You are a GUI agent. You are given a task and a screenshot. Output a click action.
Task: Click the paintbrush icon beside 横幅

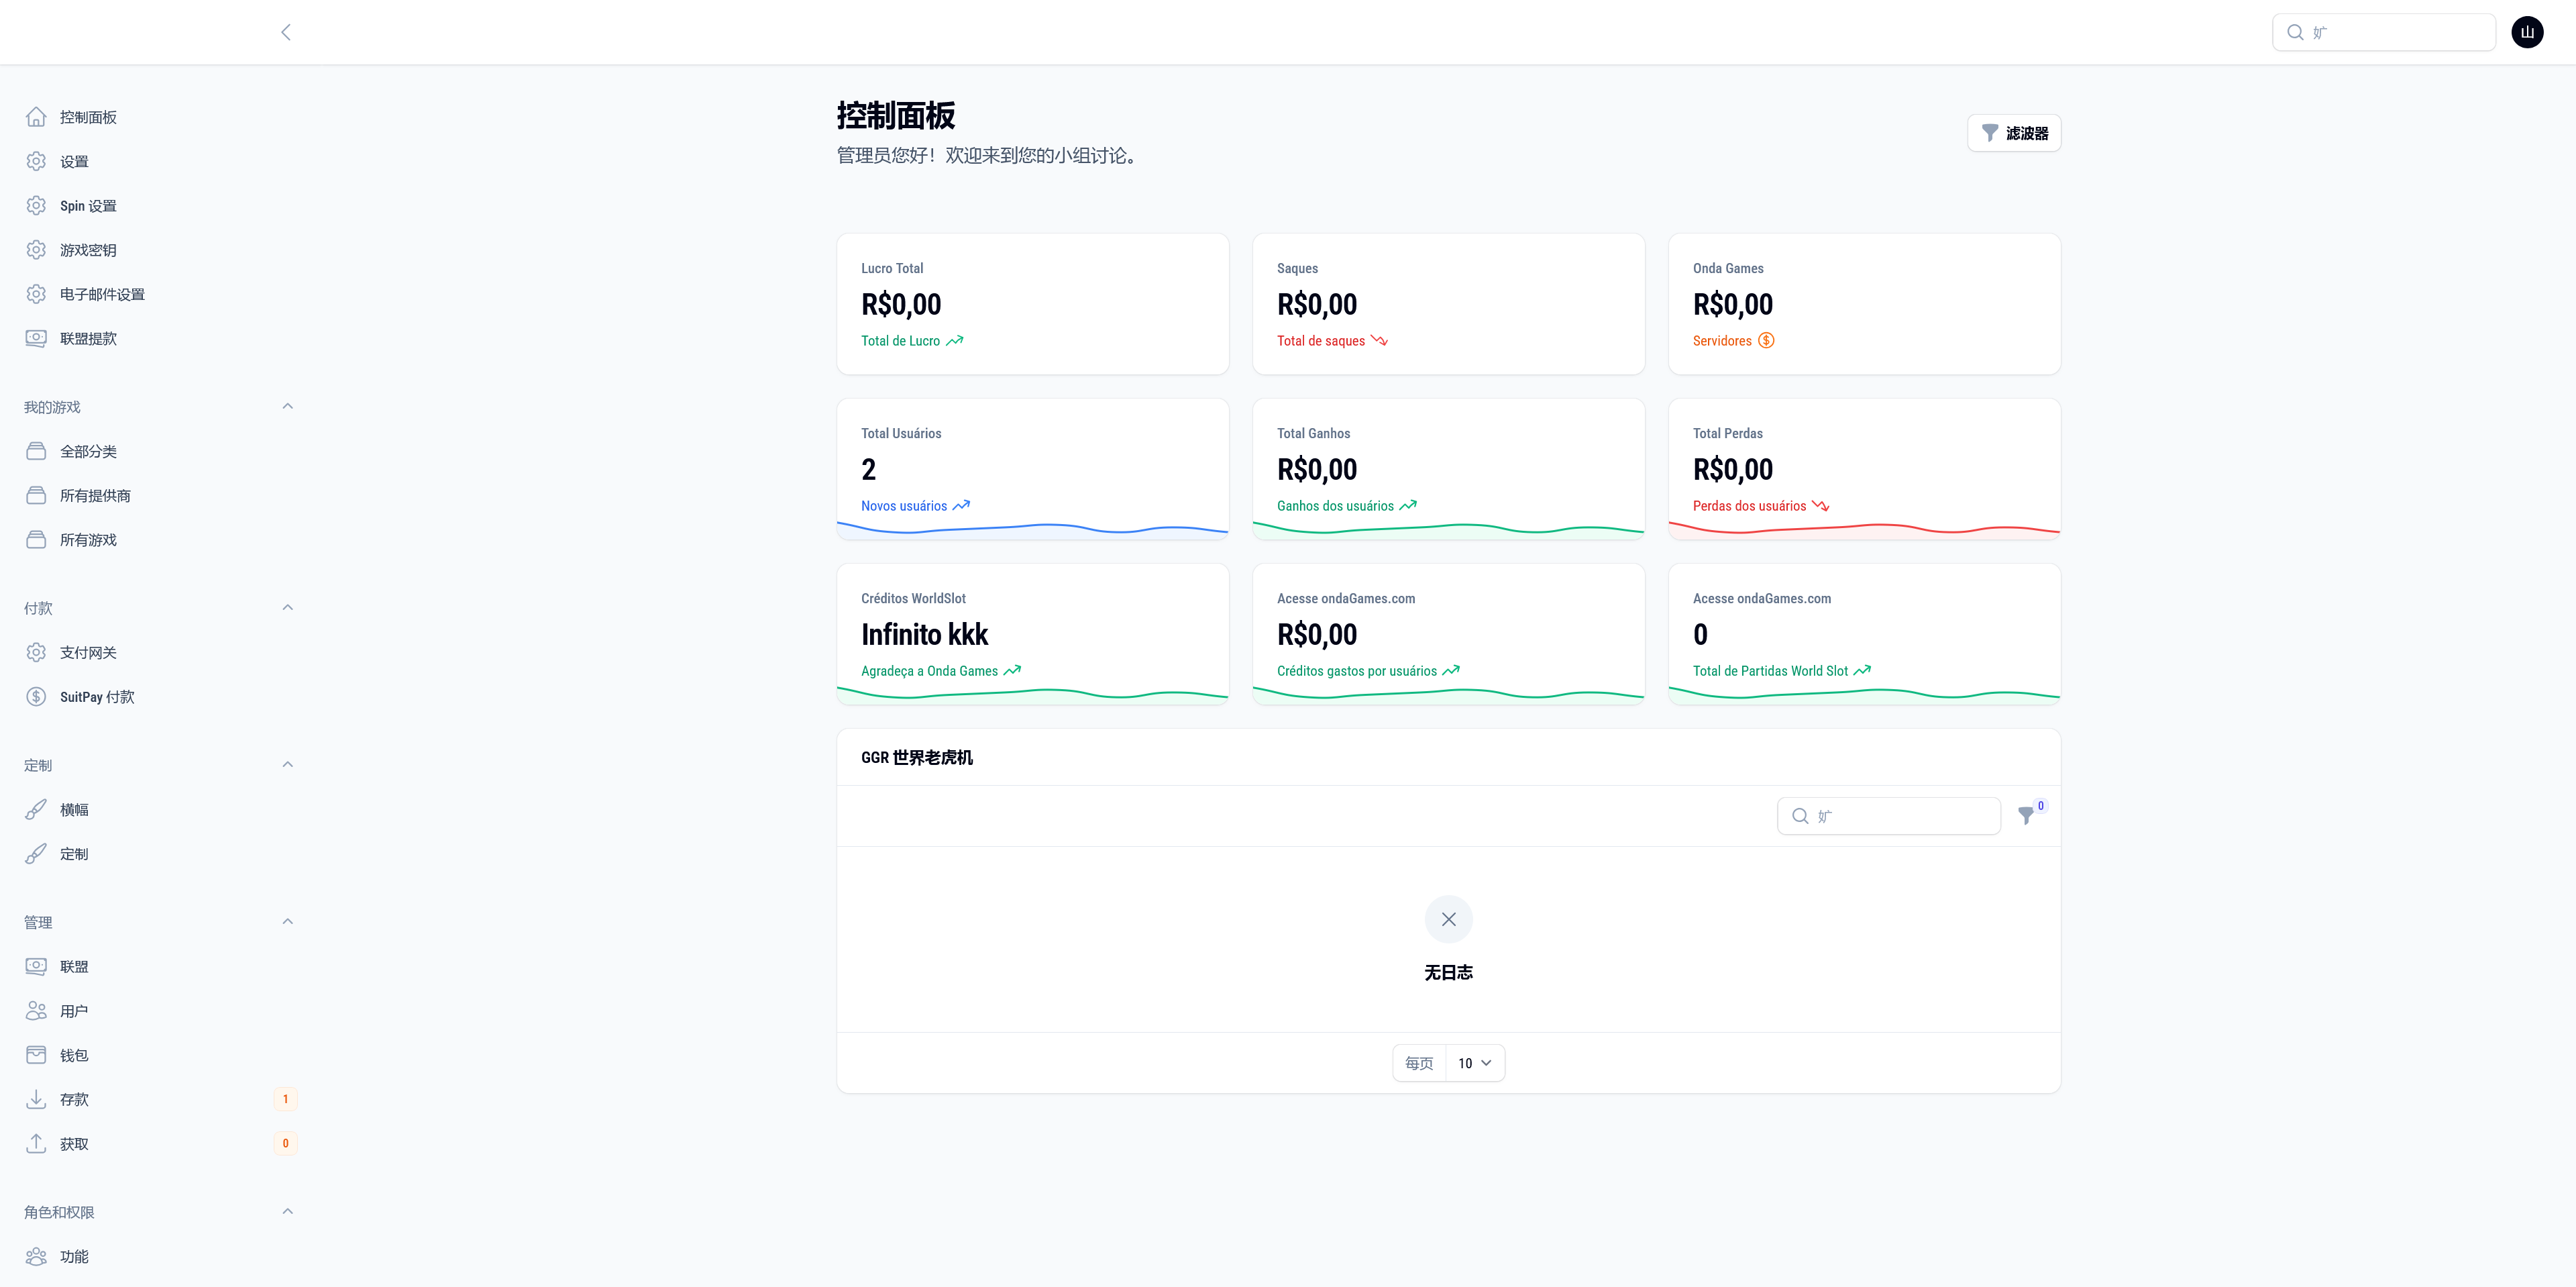click(36, 809)
